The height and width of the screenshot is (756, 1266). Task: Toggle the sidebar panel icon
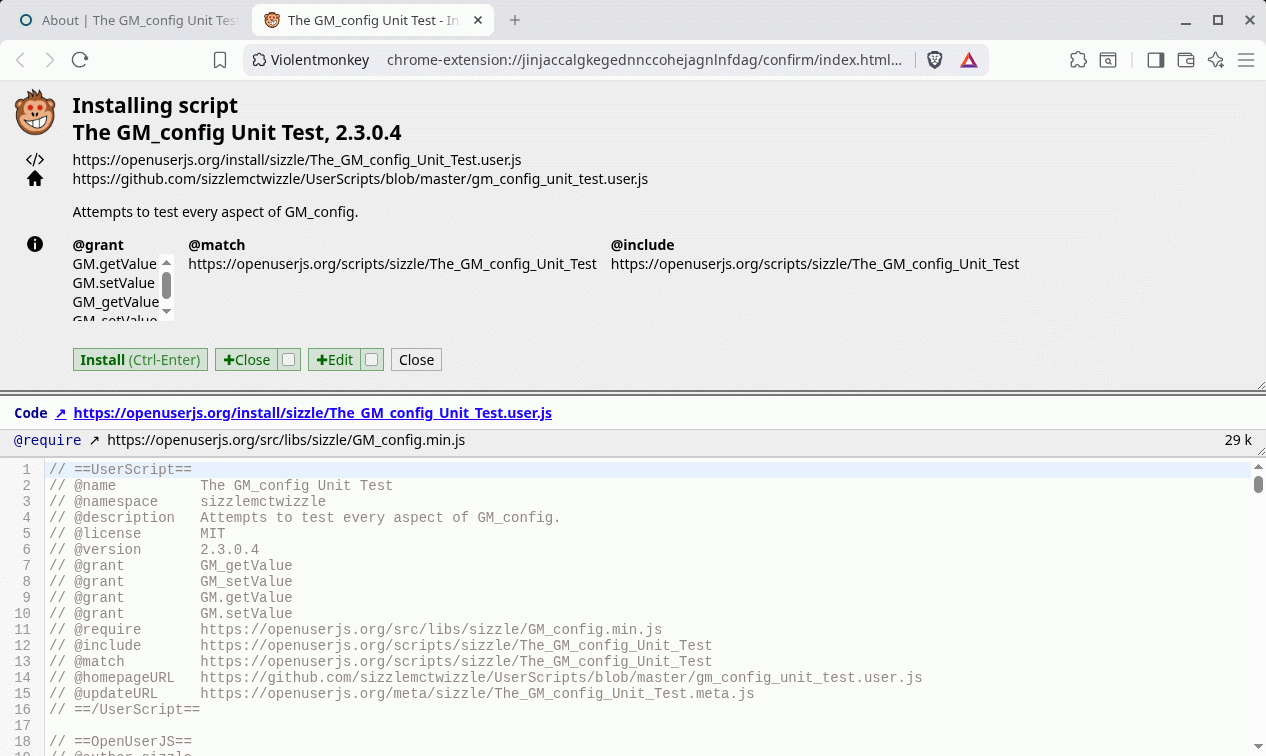1155,60
